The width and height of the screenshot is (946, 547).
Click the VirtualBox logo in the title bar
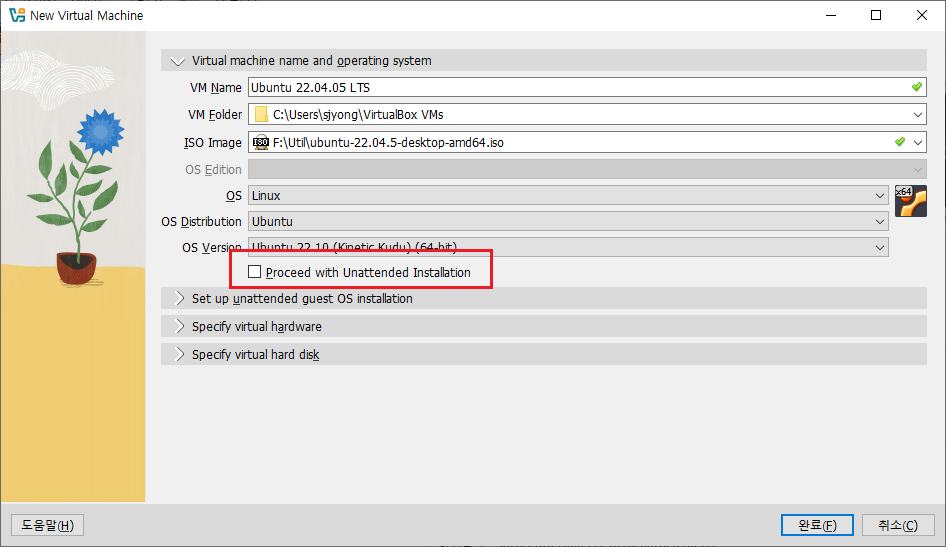coord(17,15)
